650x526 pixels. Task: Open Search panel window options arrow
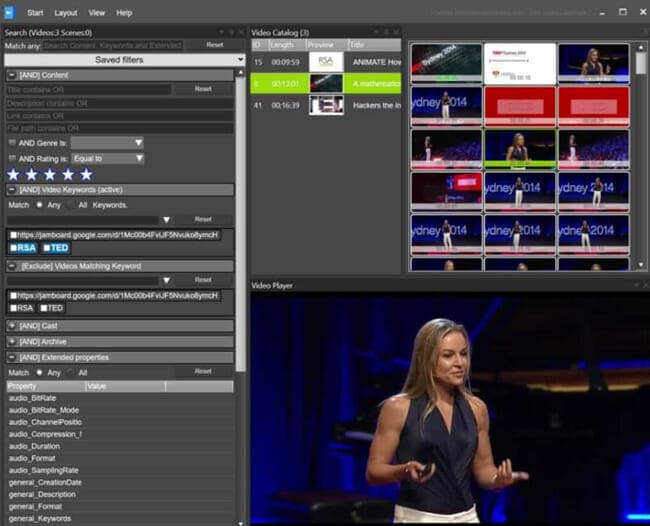[x=222, y=32]
